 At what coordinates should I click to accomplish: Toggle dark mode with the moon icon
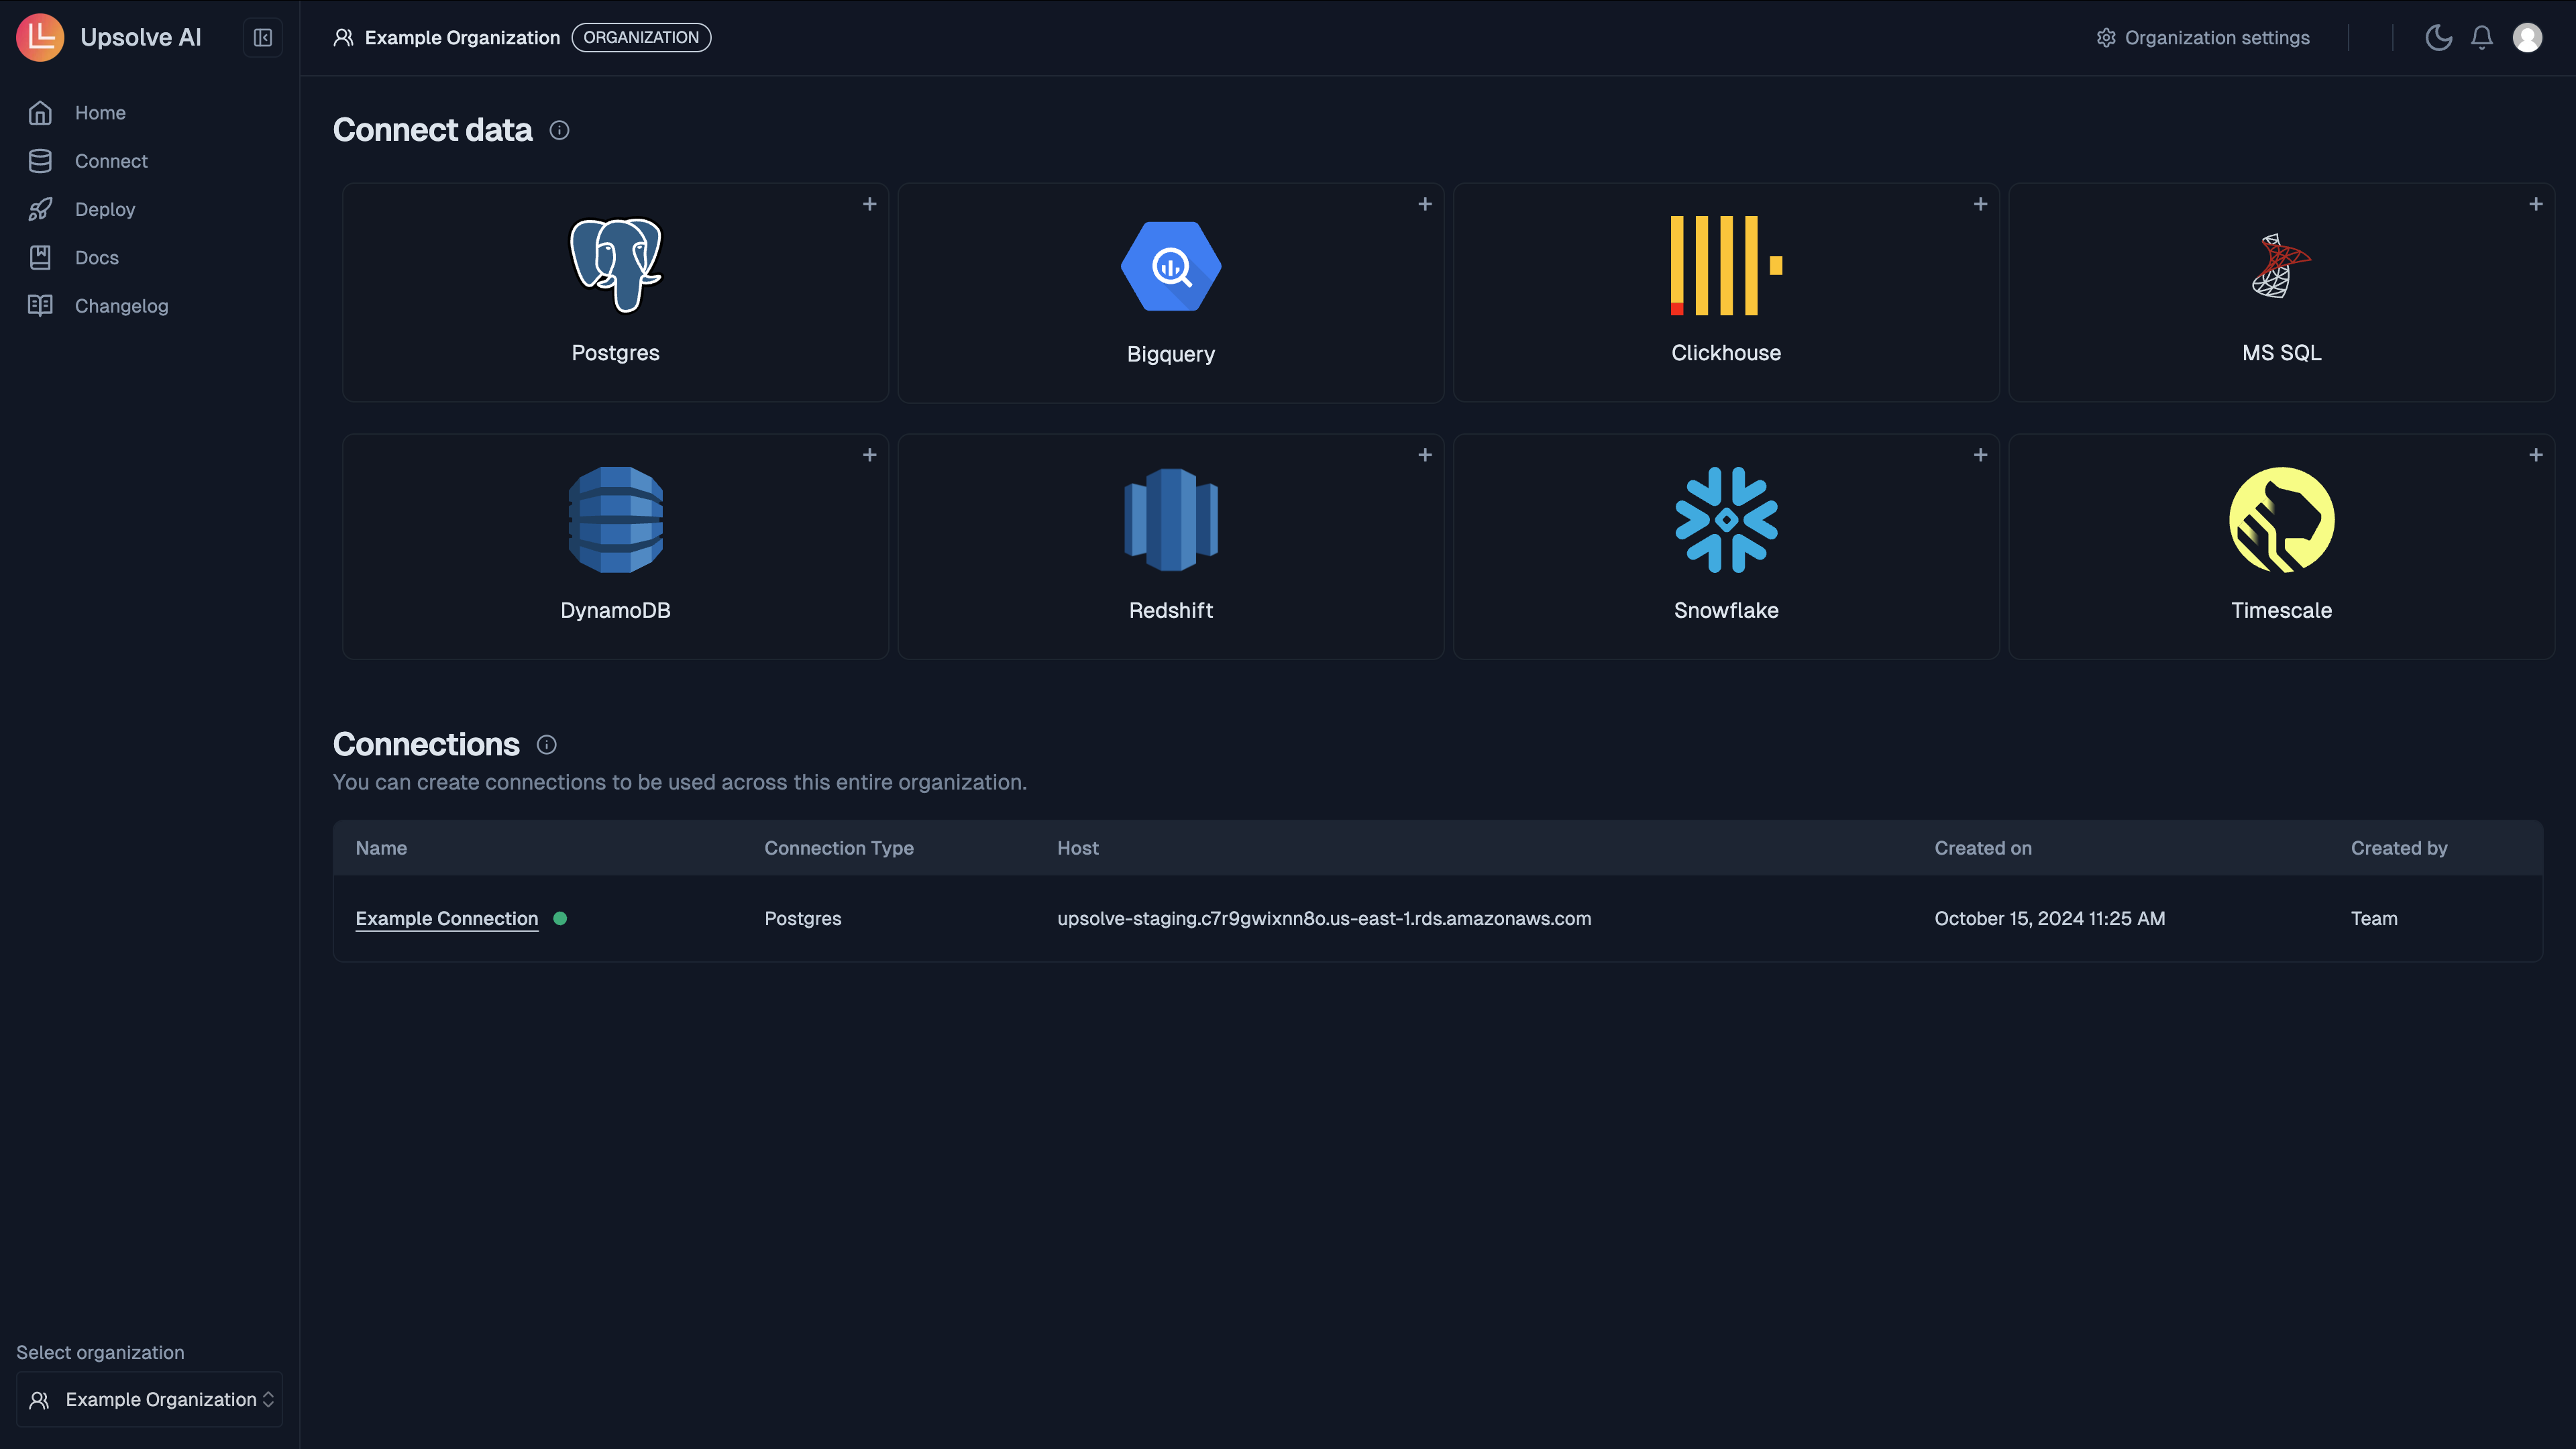coord(2438,37)
